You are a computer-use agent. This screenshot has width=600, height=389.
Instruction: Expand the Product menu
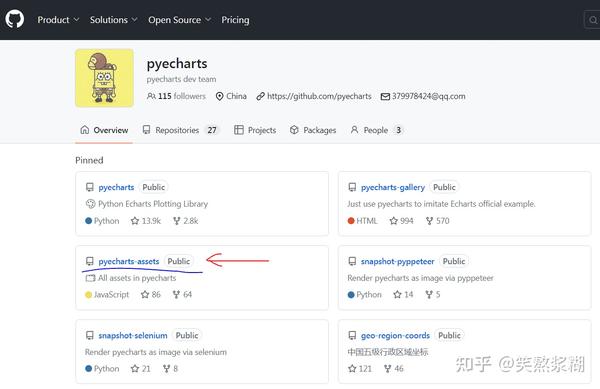(58, 20)
